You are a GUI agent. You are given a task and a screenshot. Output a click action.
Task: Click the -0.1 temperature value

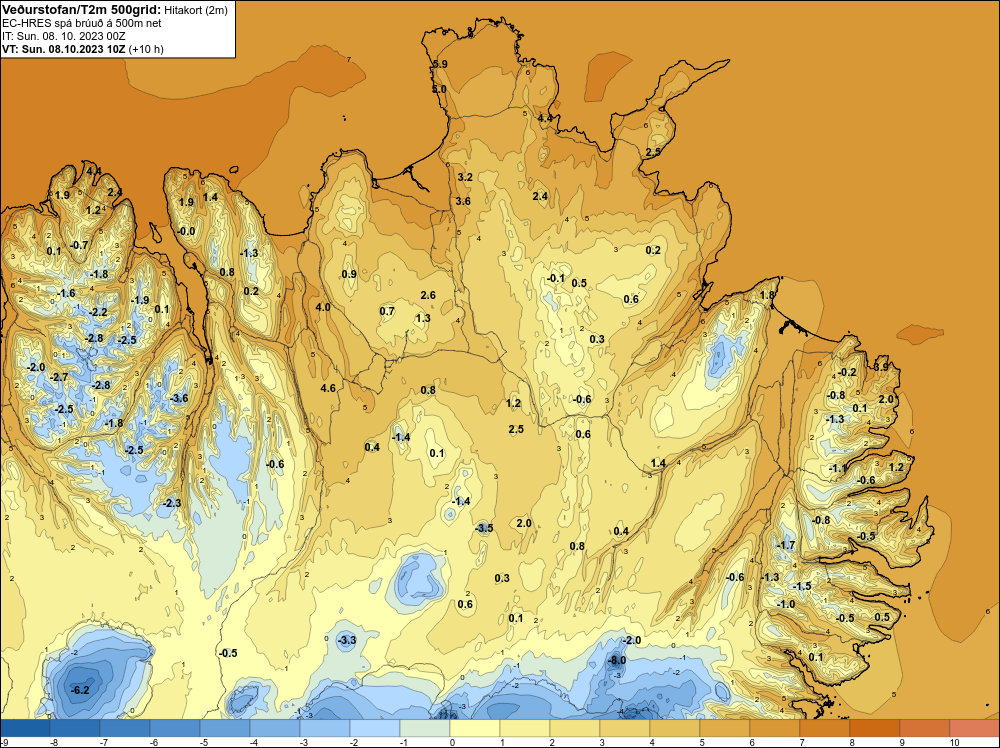click(x=555, y=278)
